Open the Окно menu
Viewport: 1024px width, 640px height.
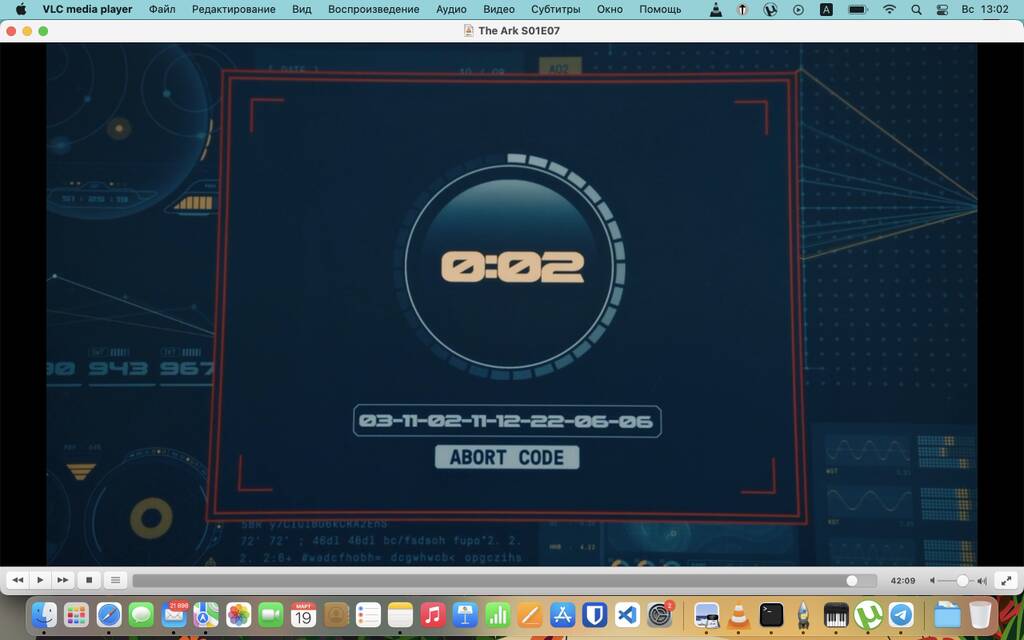coord(610,9)
